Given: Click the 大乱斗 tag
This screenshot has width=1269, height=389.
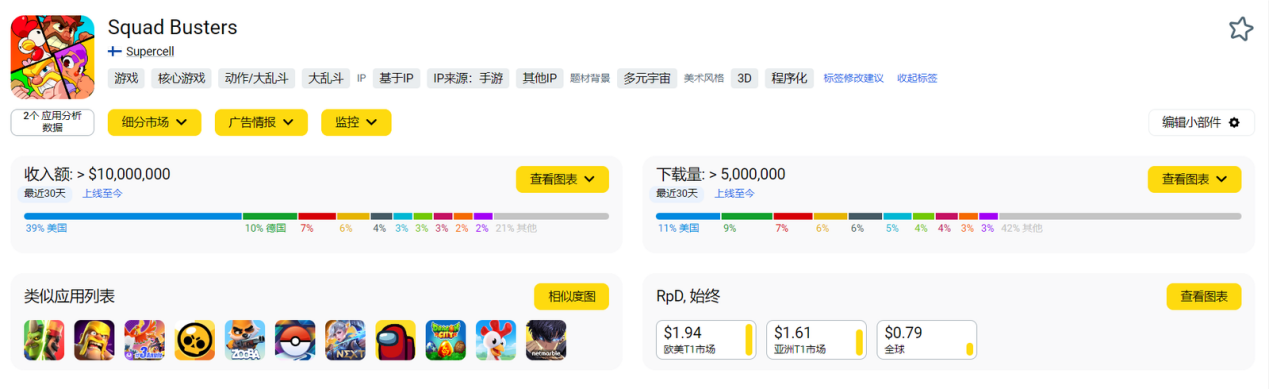Looking at the screenshot, I should 325,78.
